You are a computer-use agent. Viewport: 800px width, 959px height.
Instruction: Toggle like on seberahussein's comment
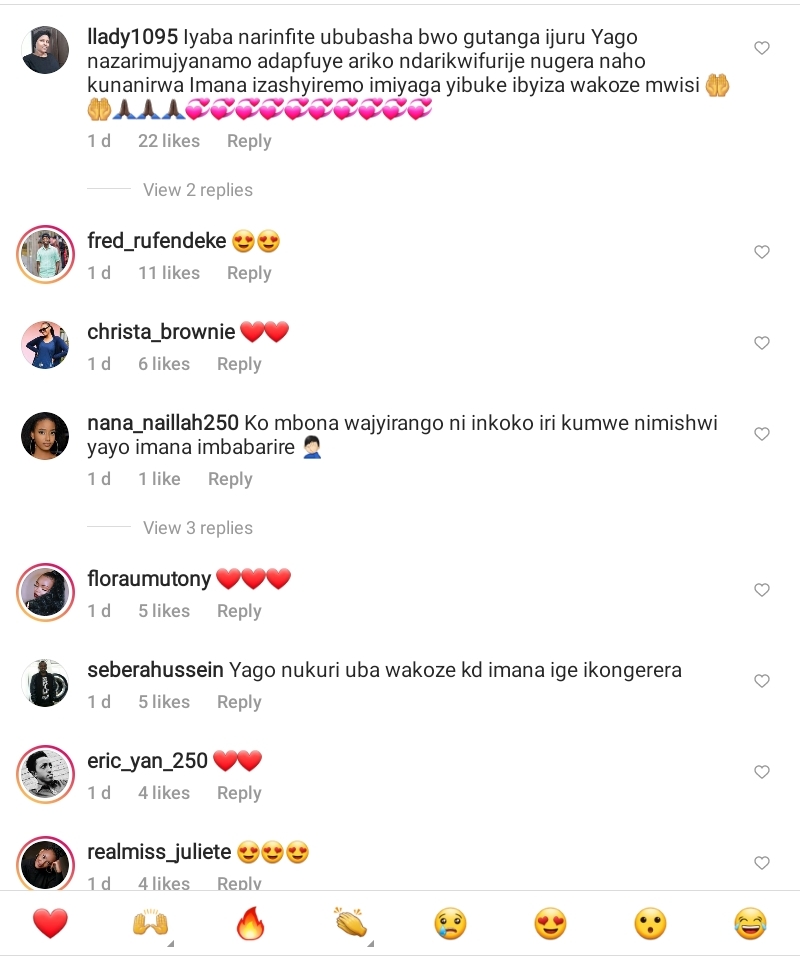pos(761,681)
